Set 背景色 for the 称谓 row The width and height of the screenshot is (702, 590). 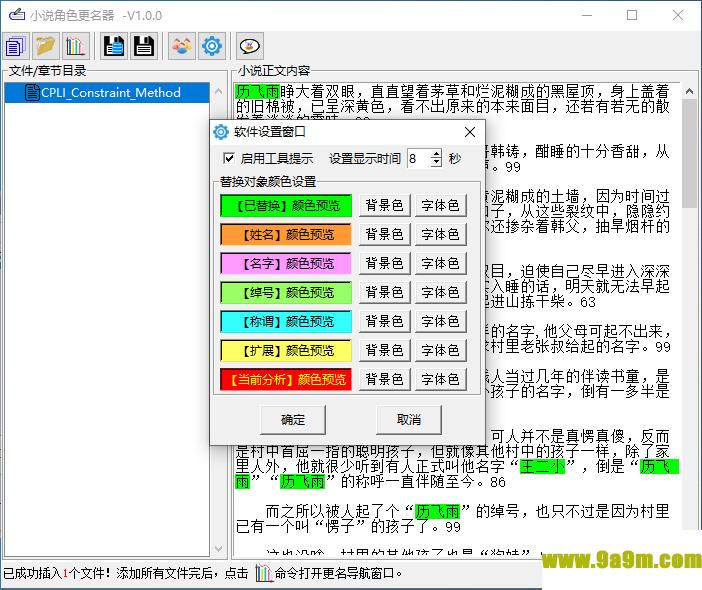coord(385,321)
